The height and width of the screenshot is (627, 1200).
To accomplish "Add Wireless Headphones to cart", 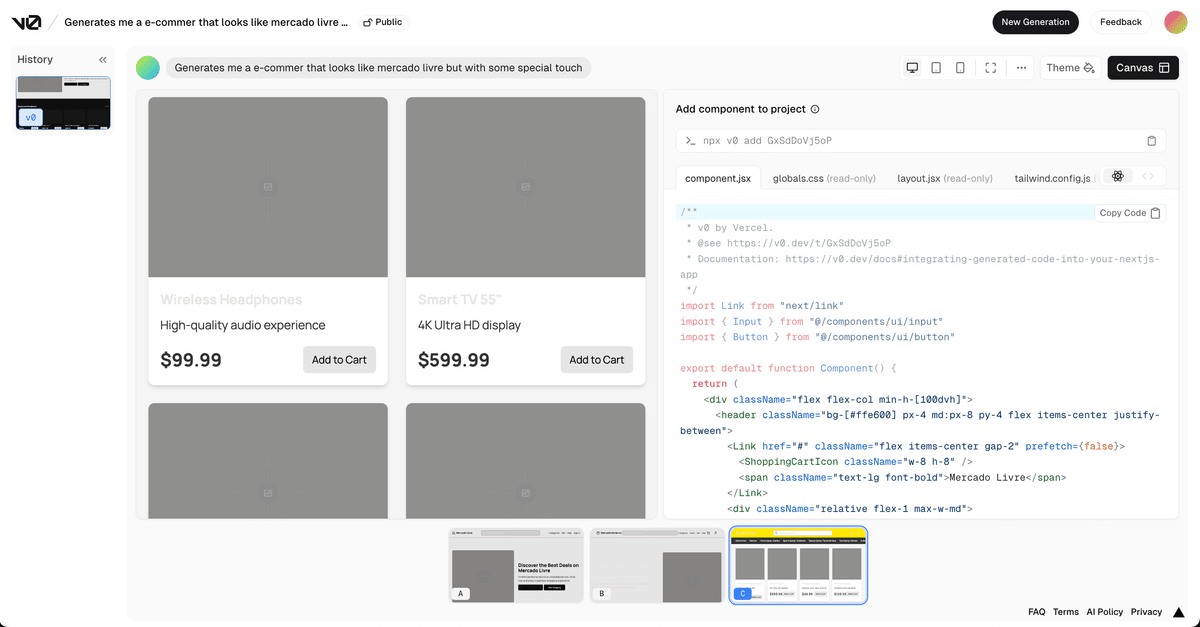I will (x=339, y=360).
